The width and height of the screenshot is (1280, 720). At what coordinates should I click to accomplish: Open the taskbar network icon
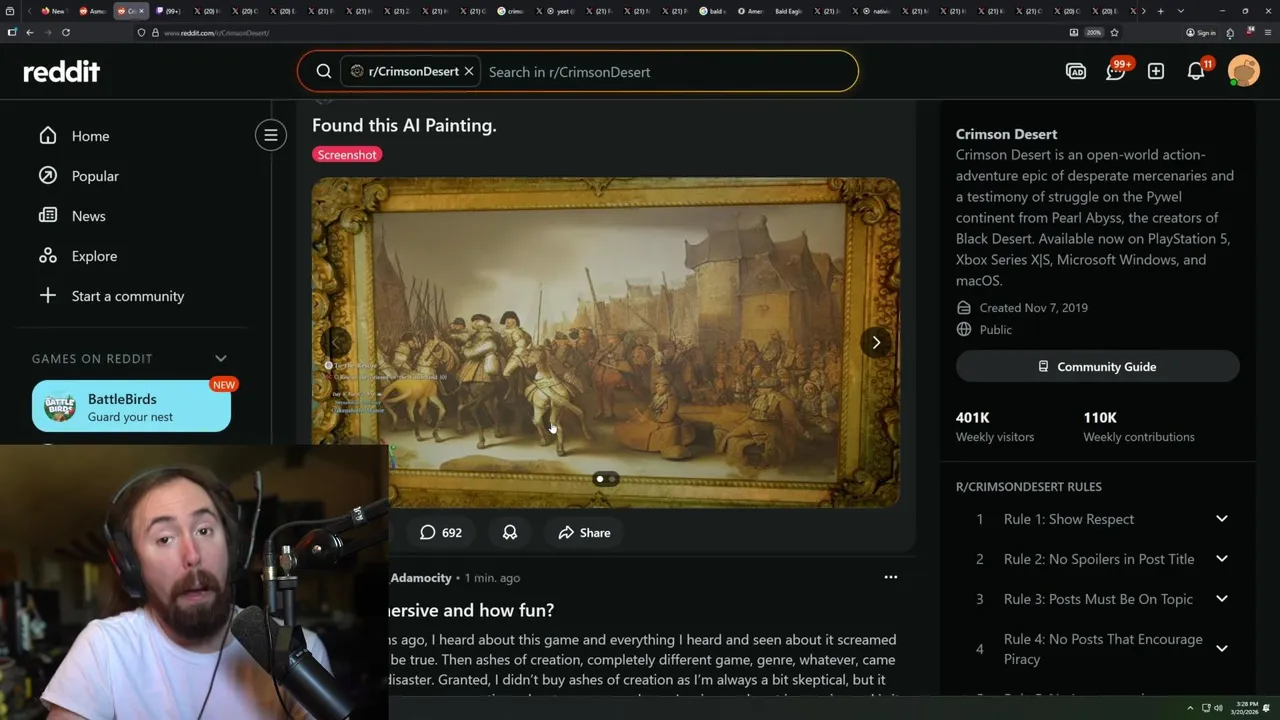[x=1206, y=708]
